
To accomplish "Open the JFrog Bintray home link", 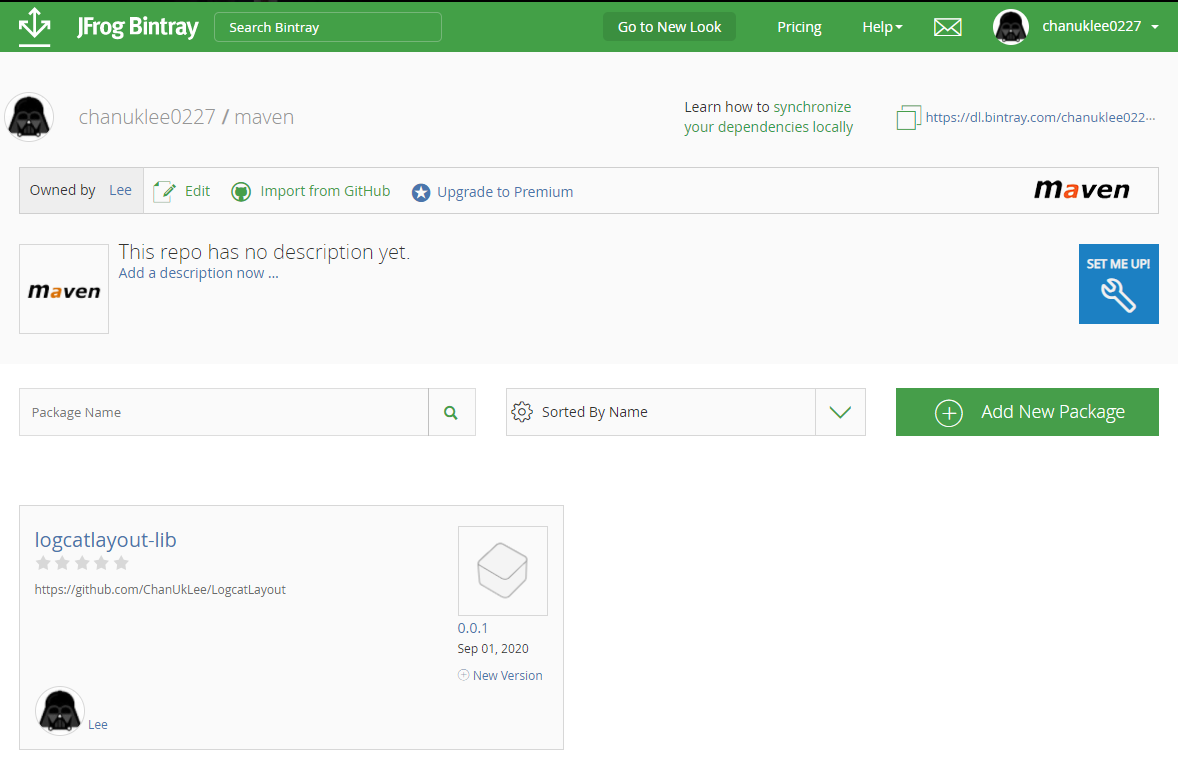I will click(x=137, y=27).
